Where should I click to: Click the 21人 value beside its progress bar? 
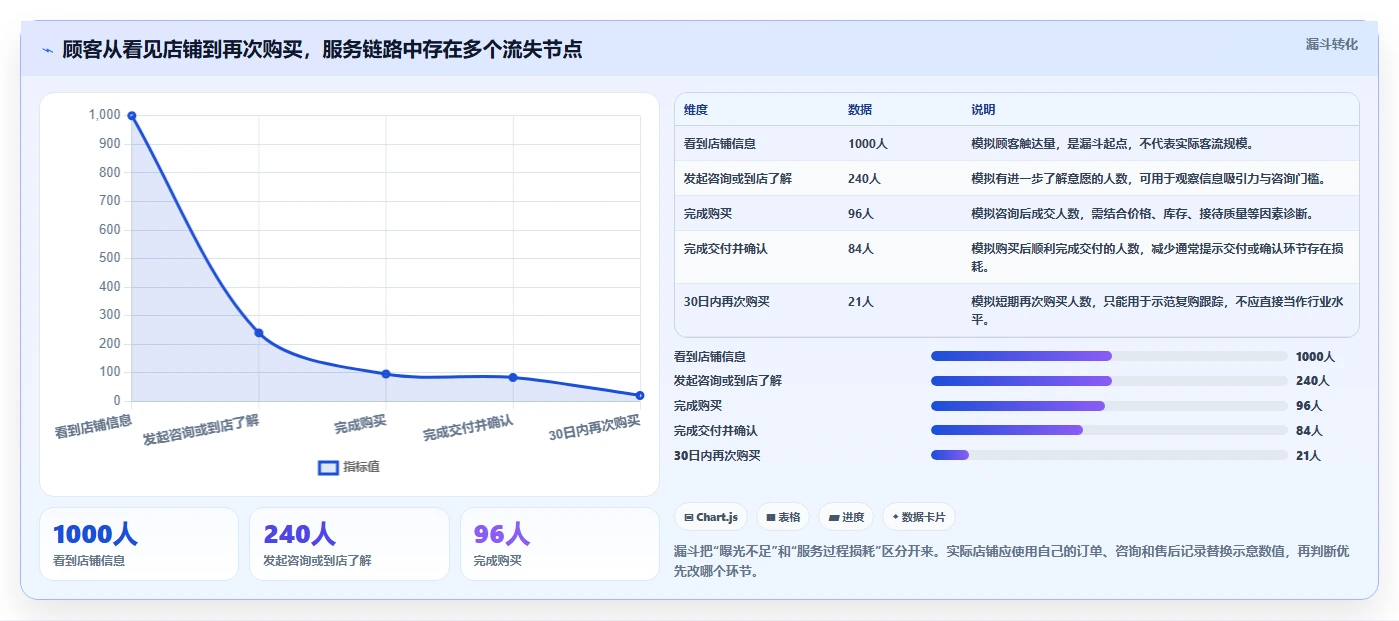(x=1308, y=455)
